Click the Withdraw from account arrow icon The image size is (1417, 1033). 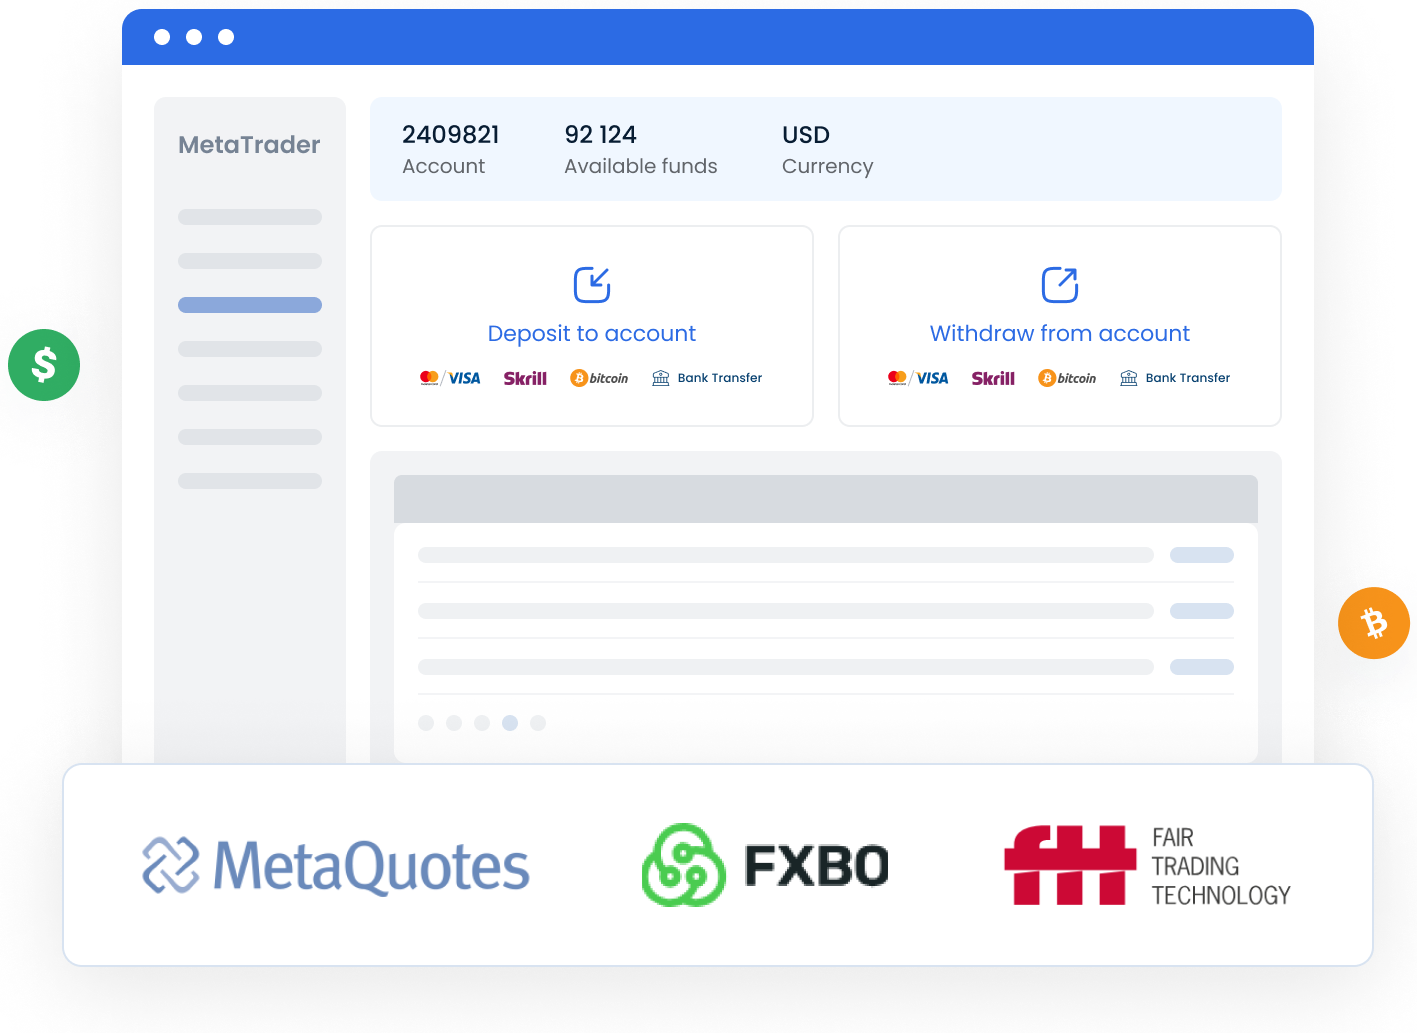pyautogui.click(x=1060, y=284)
